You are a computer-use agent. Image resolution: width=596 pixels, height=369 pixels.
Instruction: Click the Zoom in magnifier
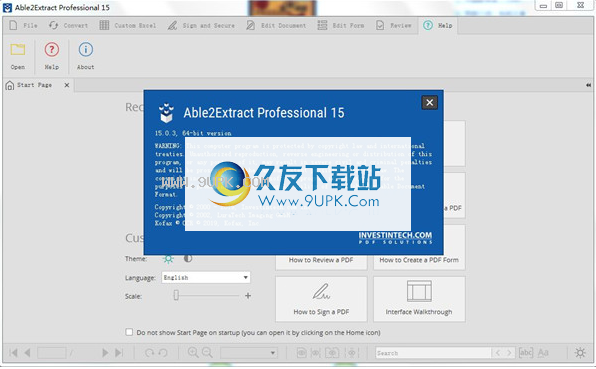[193, 352]
